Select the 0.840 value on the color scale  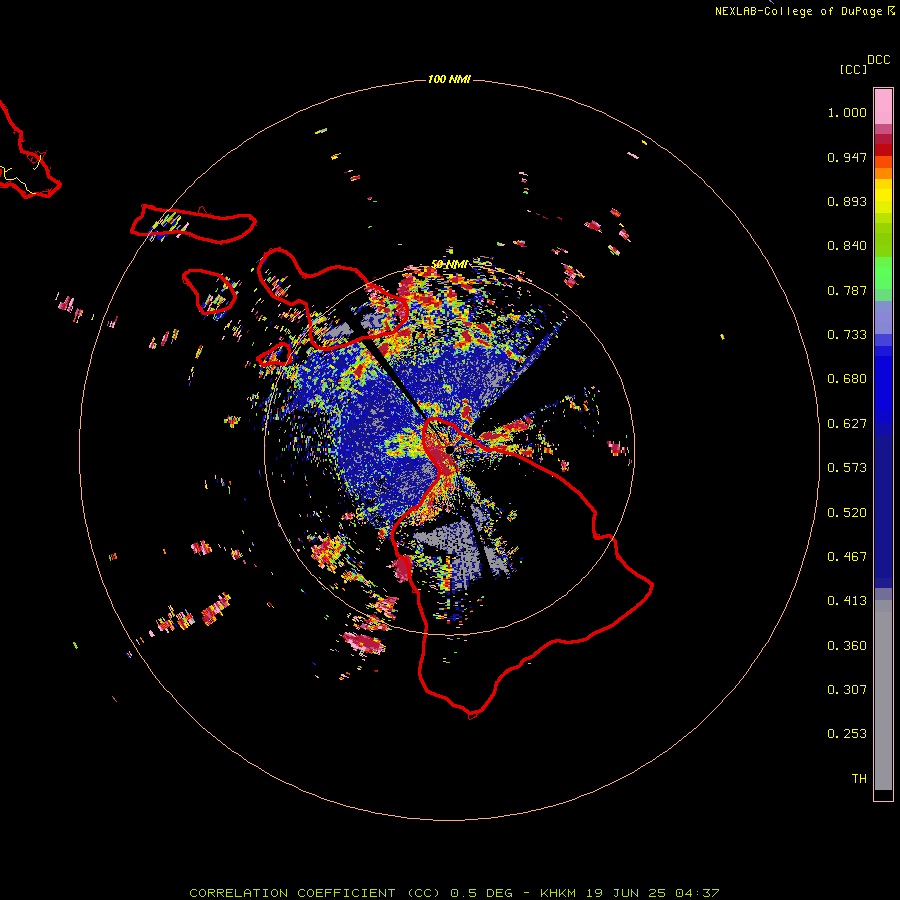coord(847,246)
